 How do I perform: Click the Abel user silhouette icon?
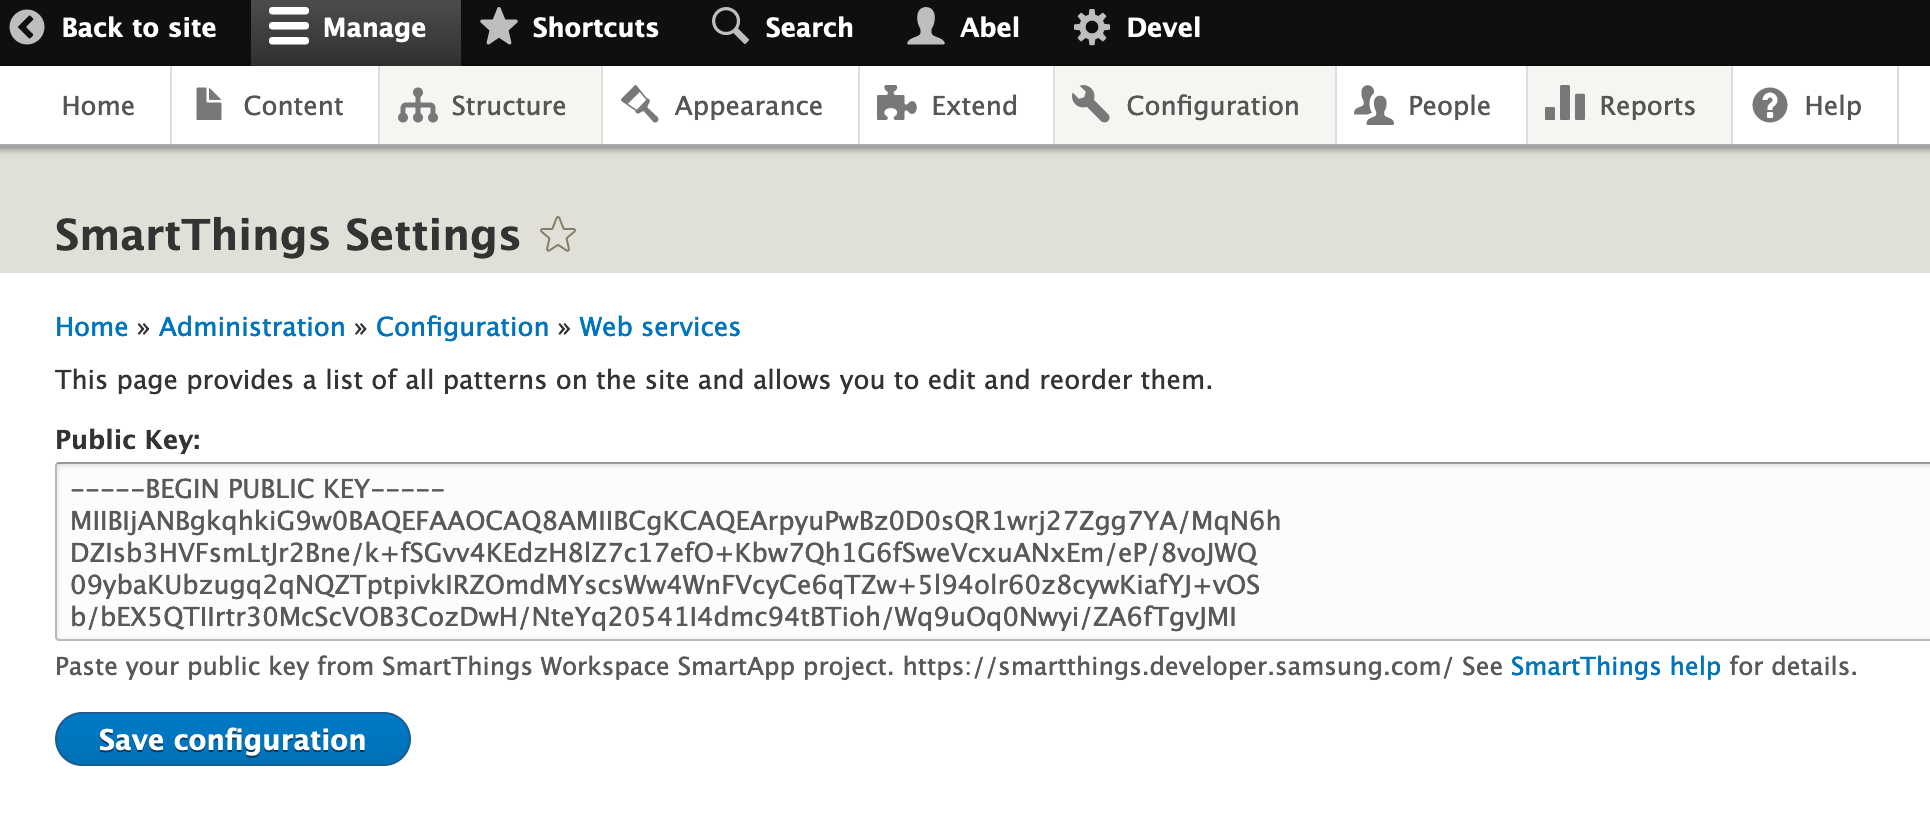[x=926, y=27]
